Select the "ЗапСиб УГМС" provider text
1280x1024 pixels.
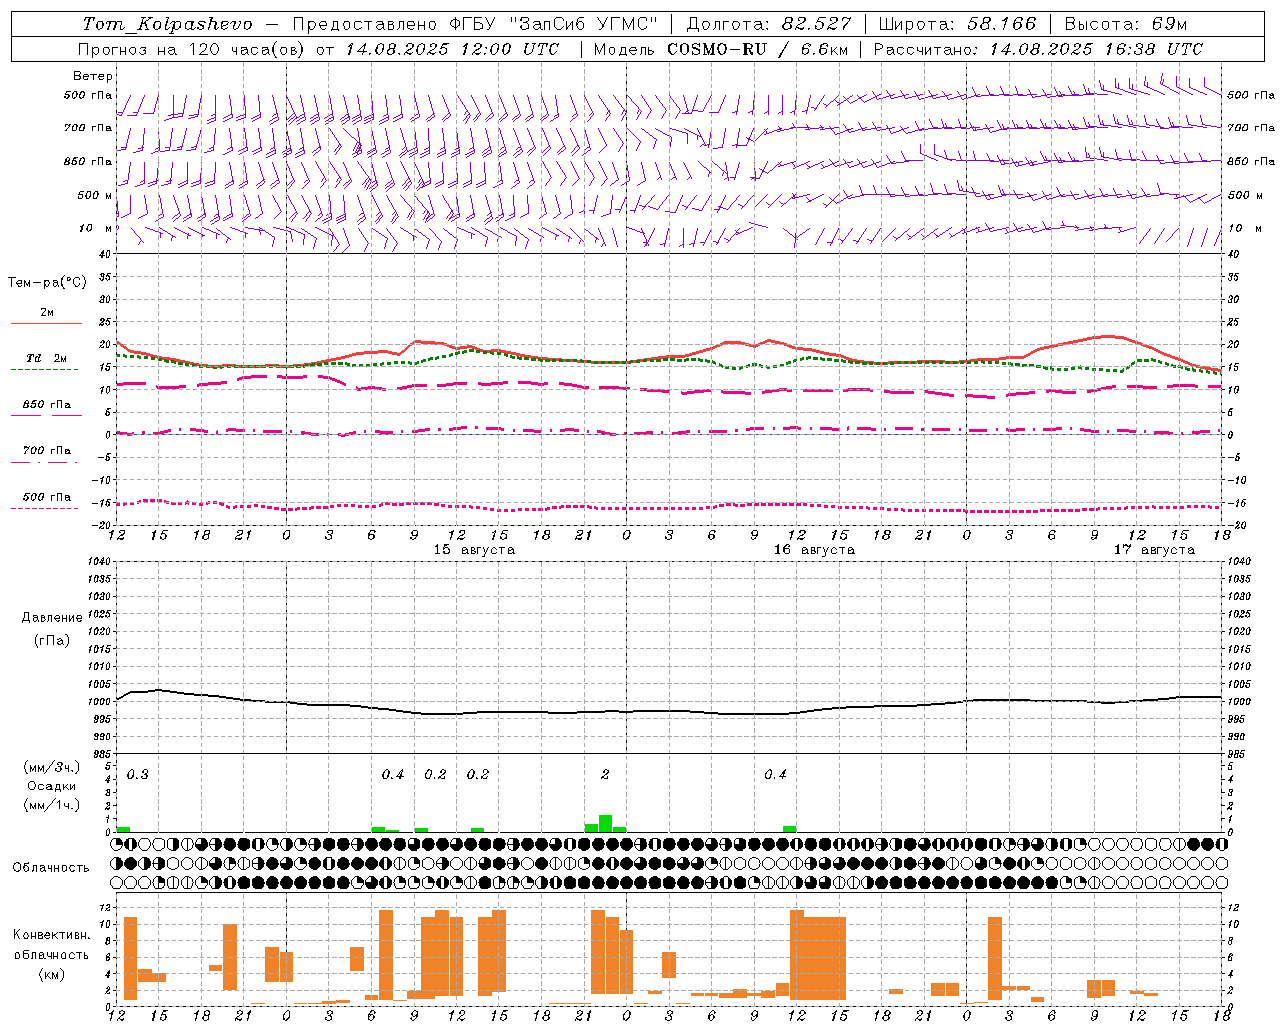(584, 24)
